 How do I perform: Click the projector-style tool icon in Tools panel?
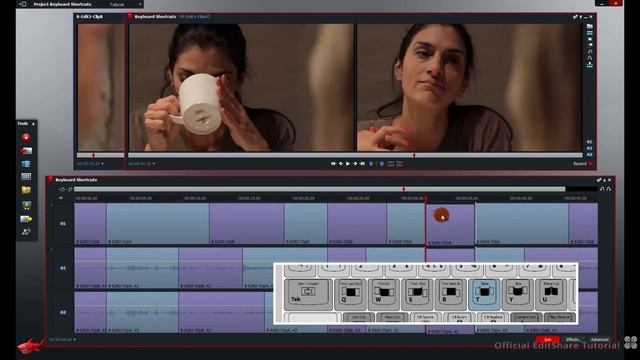pos(26,205)
